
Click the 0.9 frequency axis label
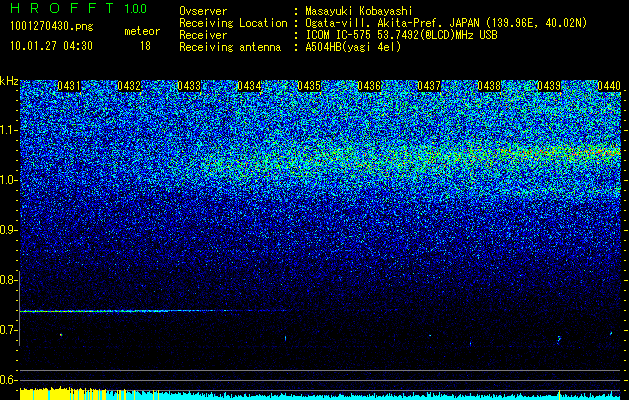click(x=8, y=230)
